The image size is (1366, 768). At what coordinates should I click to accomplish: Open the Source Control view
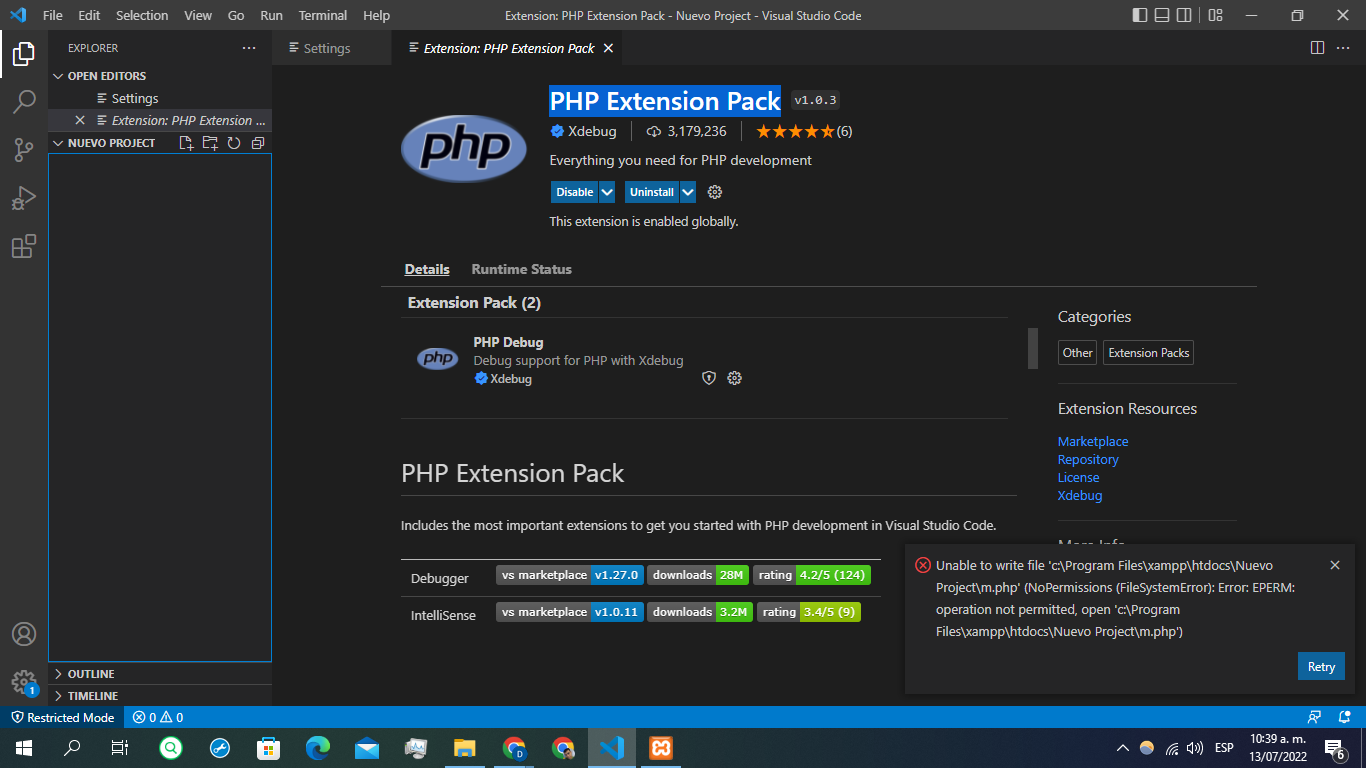[24, 150]
